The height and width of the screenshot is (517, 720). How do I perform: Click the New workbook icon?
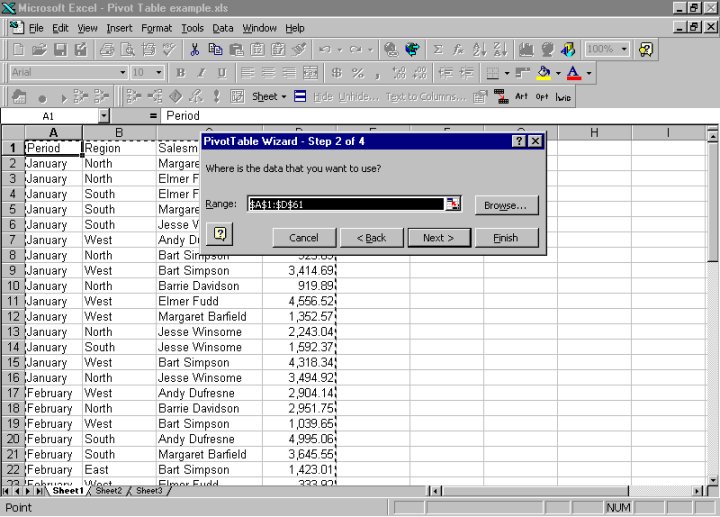[18, 49]
